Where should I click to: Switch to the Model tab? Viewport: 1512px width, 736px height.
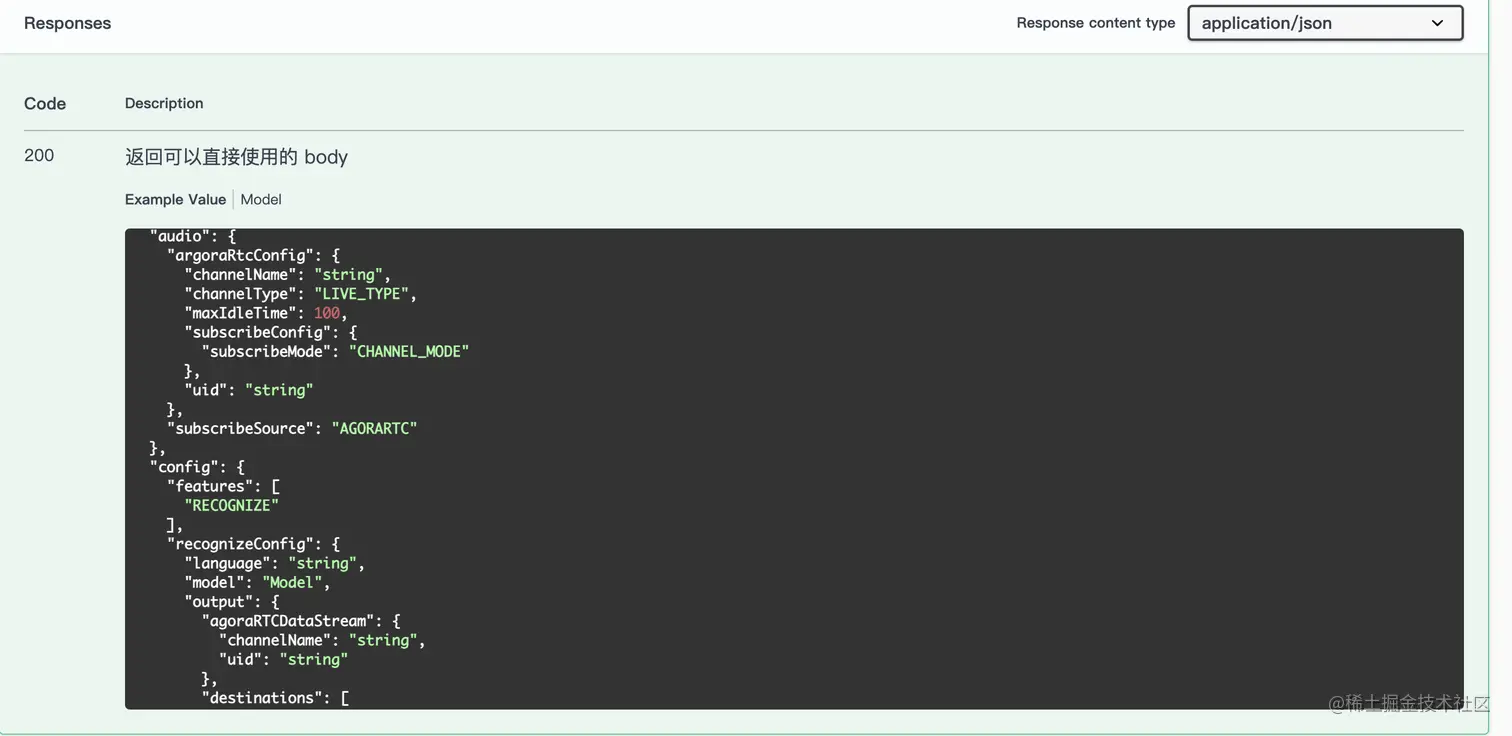tap(261, 199)
